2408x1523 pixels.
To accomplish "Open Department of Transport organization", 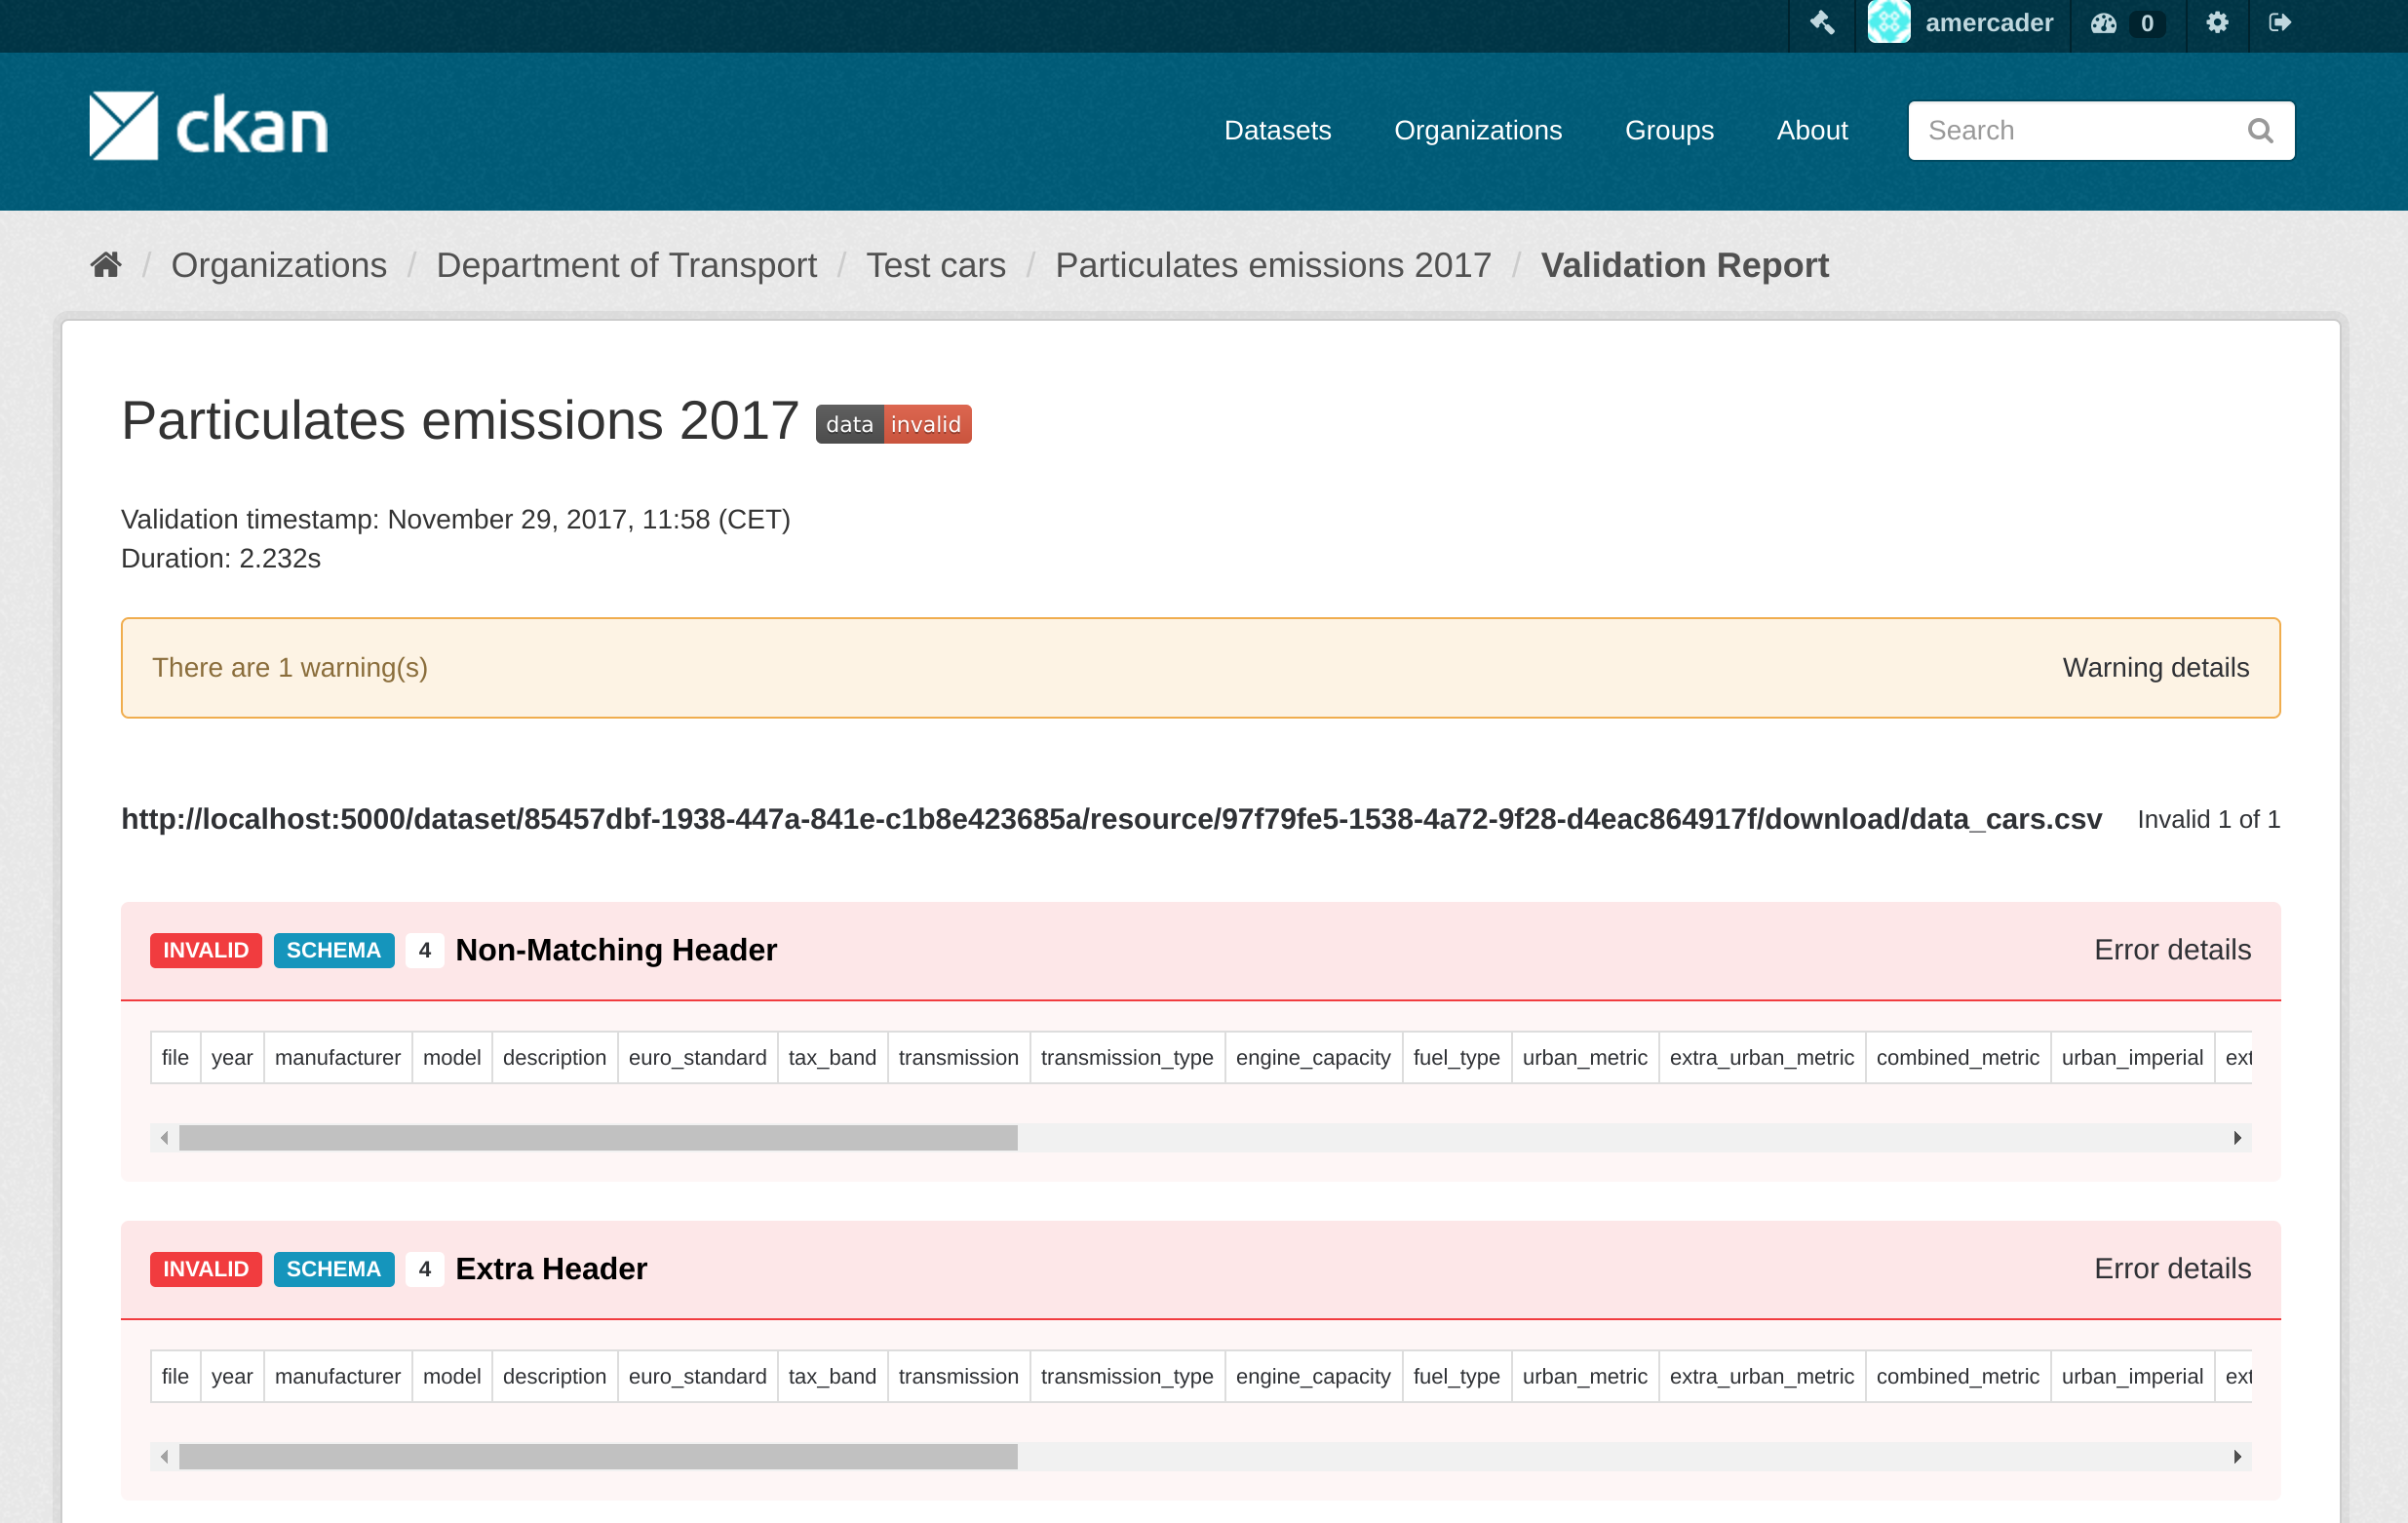I will point(627,265).
